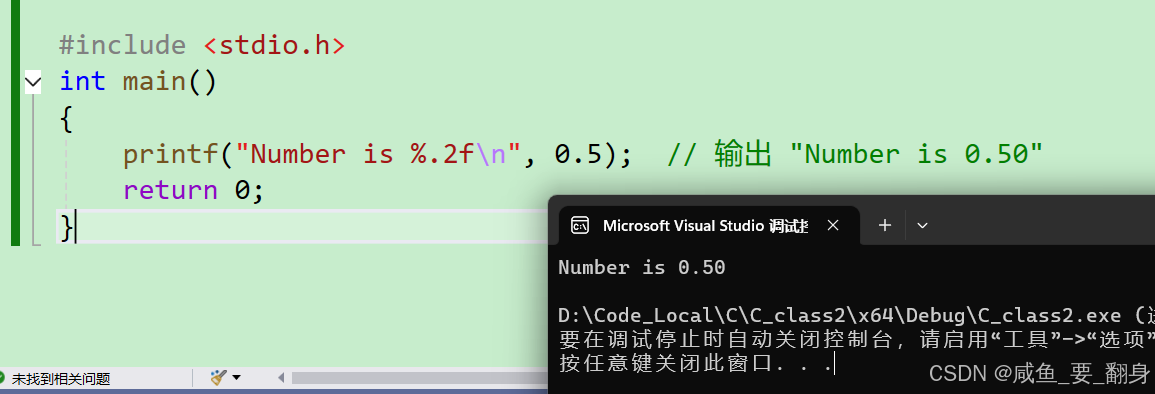Click the no issues found status indicator
Viewport: 1155px width, 394px height.
coord(55,379)
